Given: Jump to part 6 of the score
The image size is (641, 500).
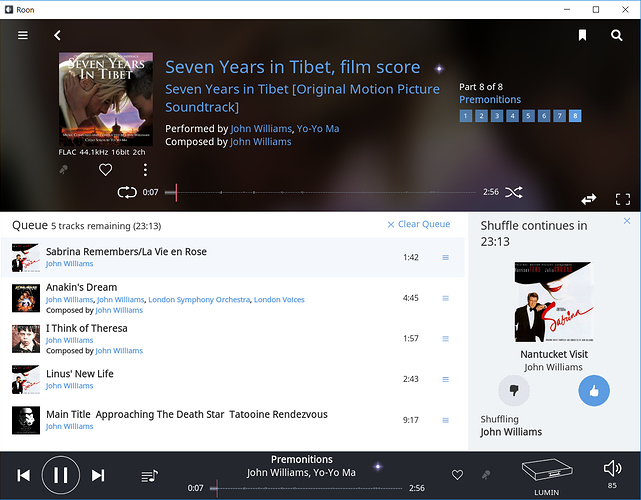Looking at the screenshot, I should 544,116.
